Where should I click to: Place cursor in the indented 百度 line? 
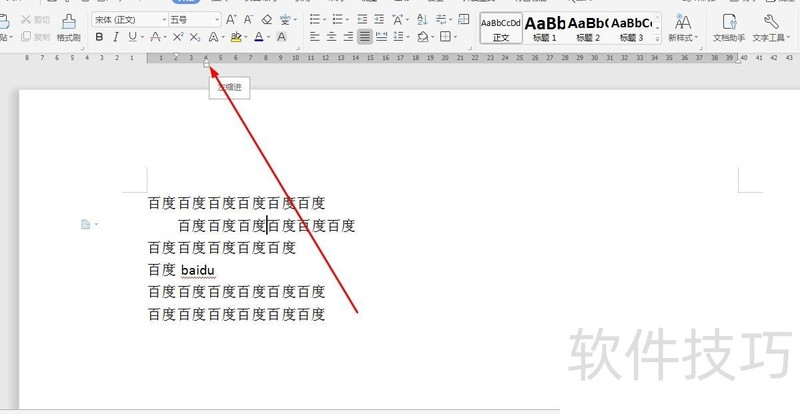pos(266,226)
